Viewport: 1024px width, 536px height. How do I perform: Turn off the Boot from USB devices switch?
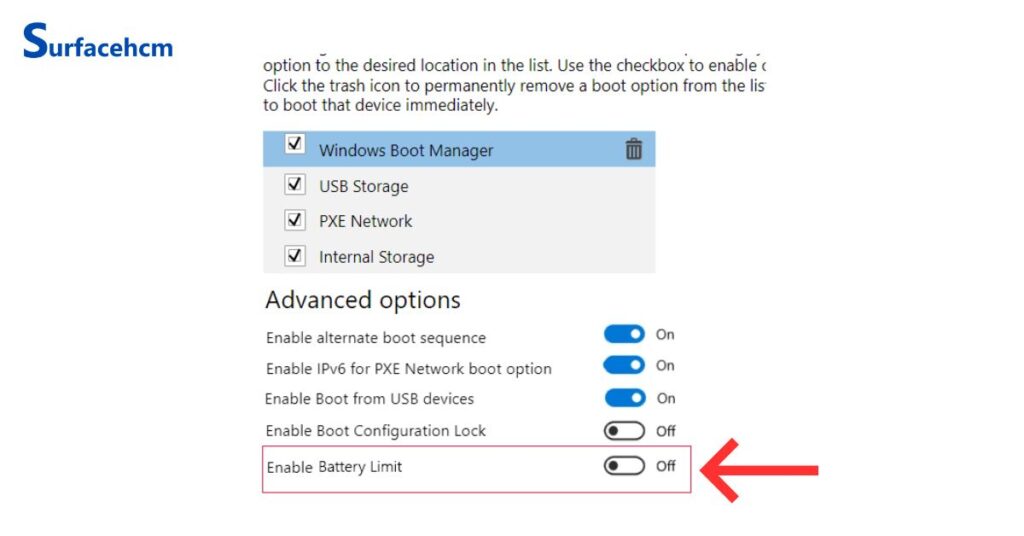(x=624, y=398)
